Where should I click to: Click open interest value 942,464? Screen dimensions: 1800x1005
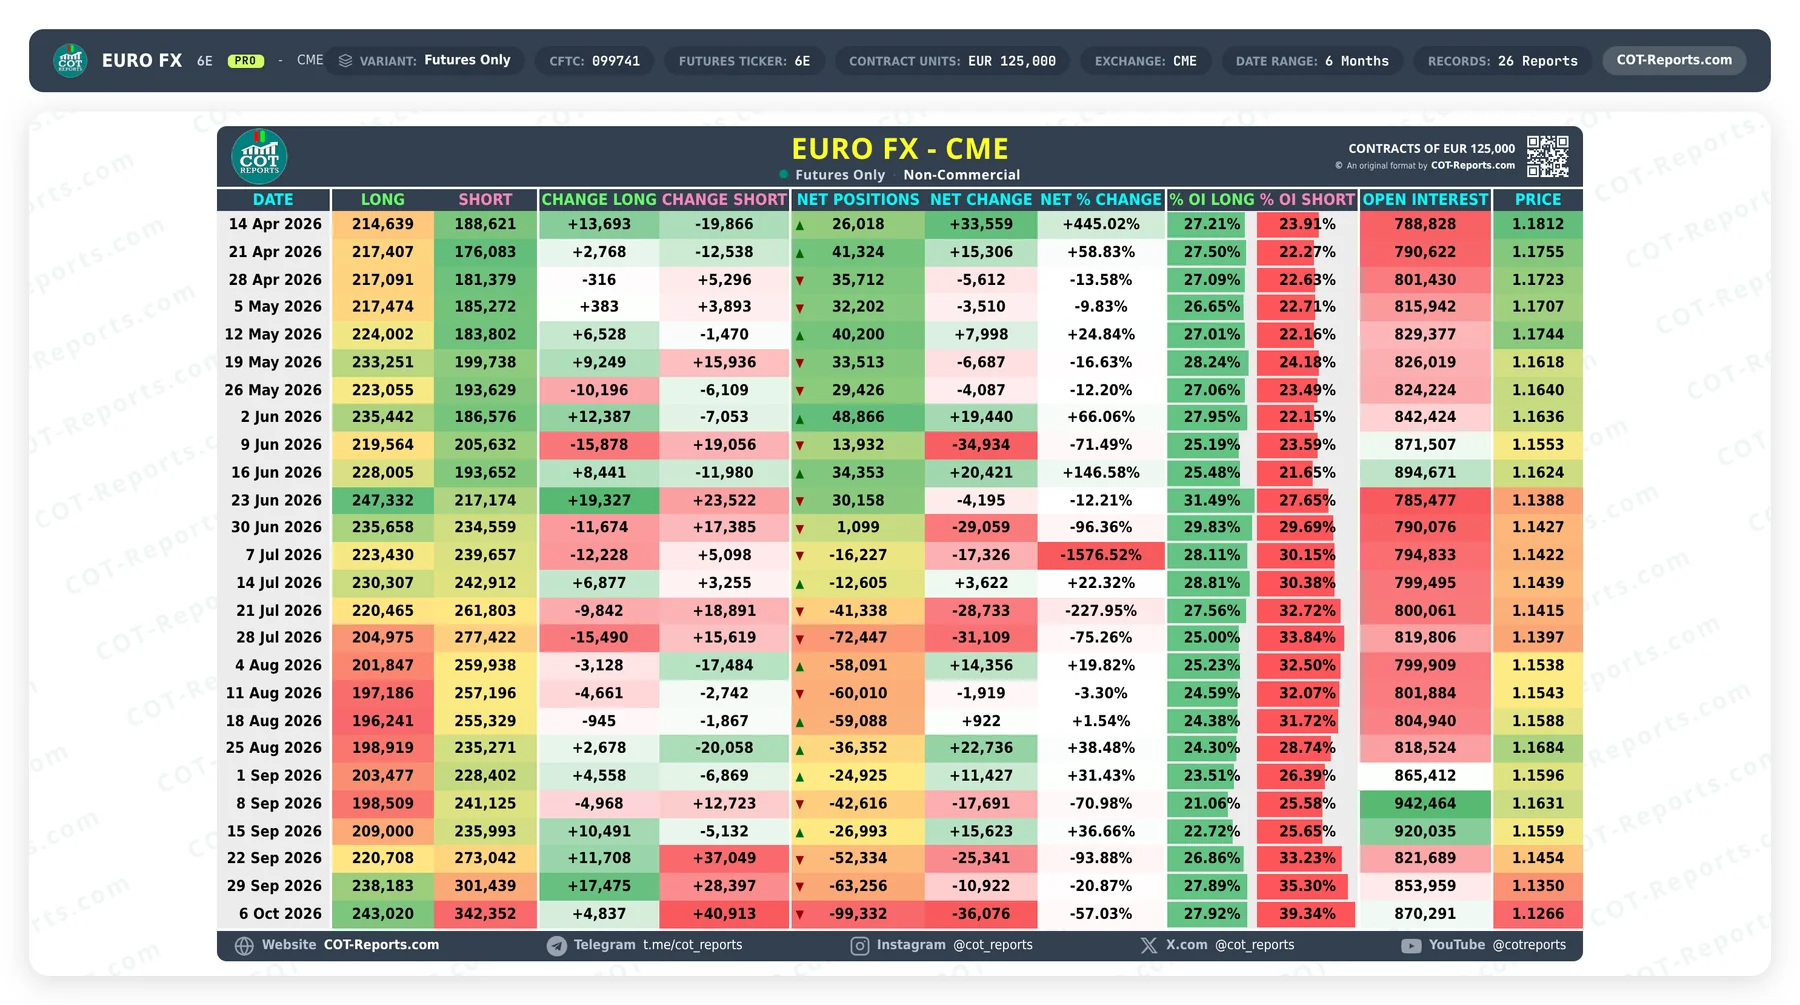click(1425, 803)
